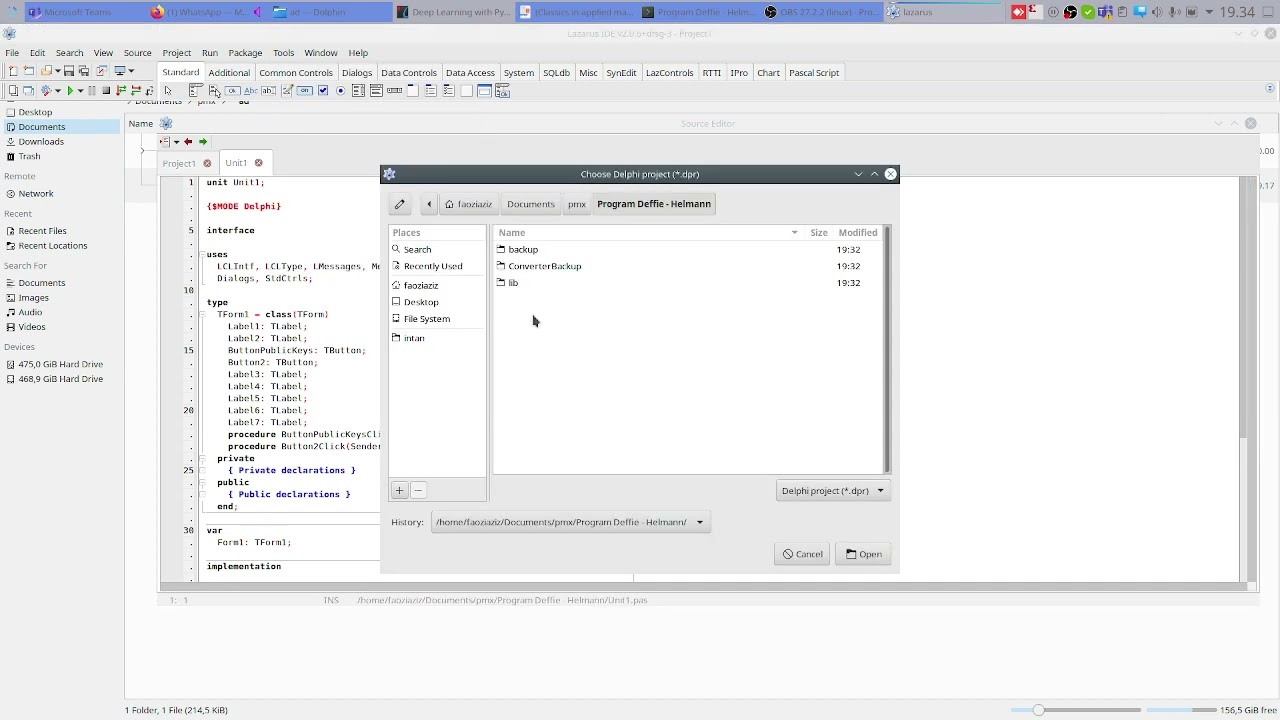This screenshot has width=1280, height=720.
Task: Click the Cancel button in dialog
Action: [802, 554]
